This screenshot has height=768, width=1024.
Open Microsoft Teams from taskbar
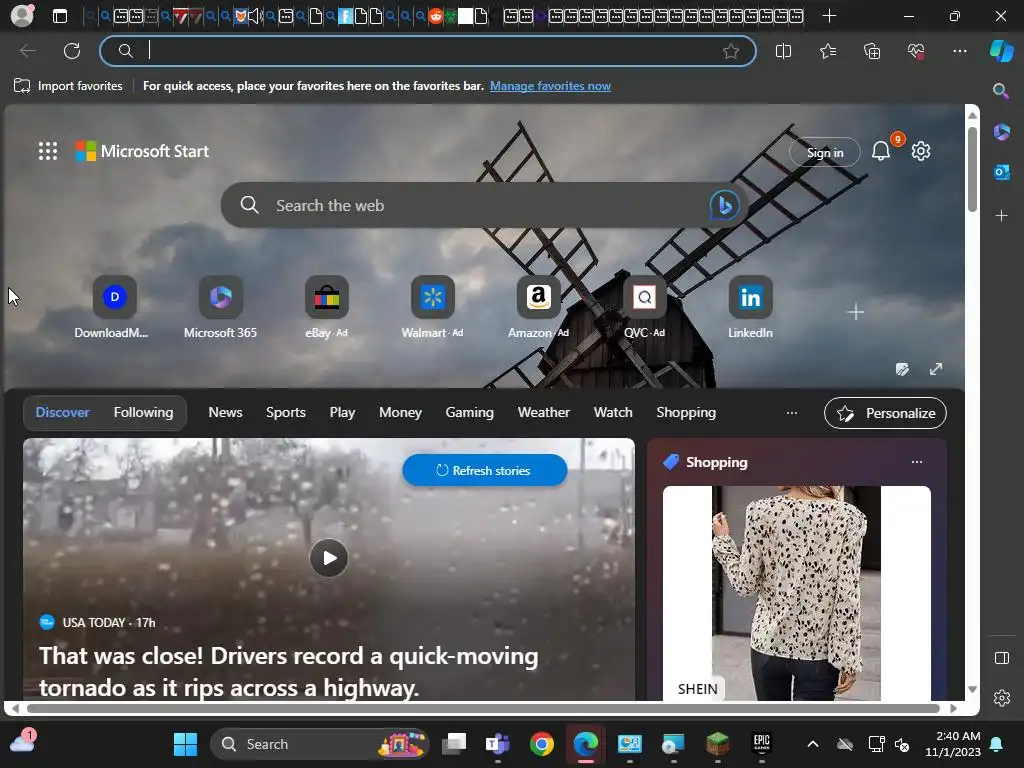[498, 744]
